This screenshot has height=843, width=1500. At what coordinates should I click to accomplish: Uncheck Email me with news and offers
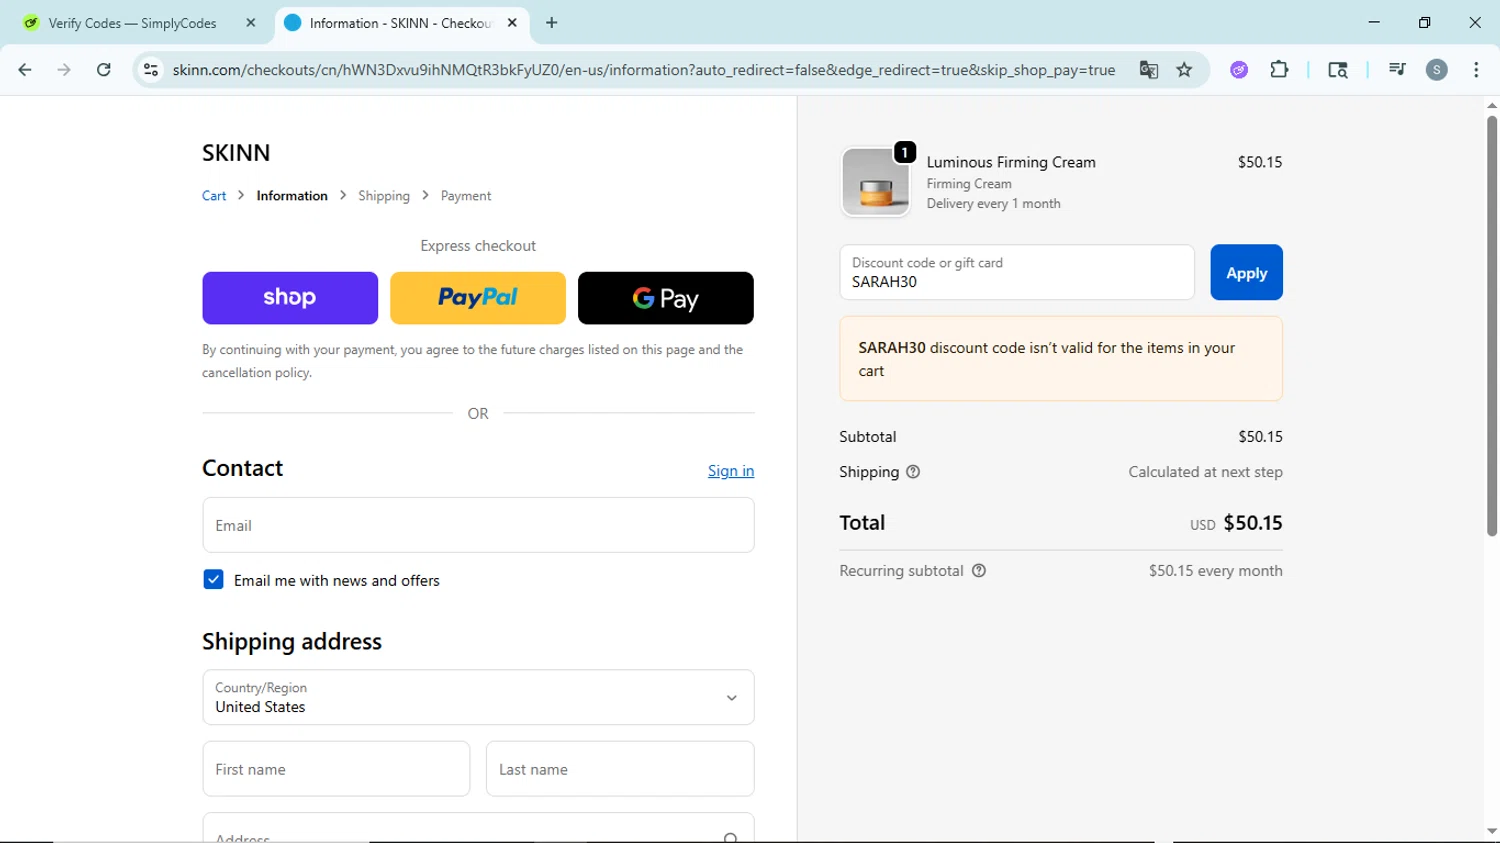[213, 580]
